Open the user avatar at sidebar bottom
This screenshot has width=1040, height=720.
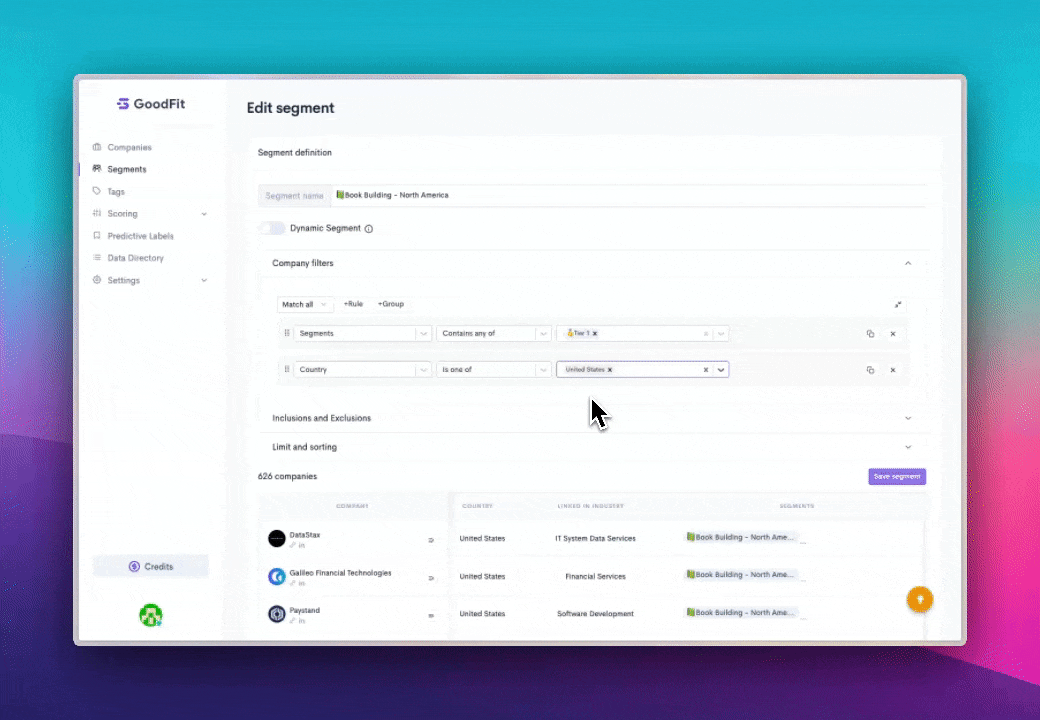coord(151,616)
